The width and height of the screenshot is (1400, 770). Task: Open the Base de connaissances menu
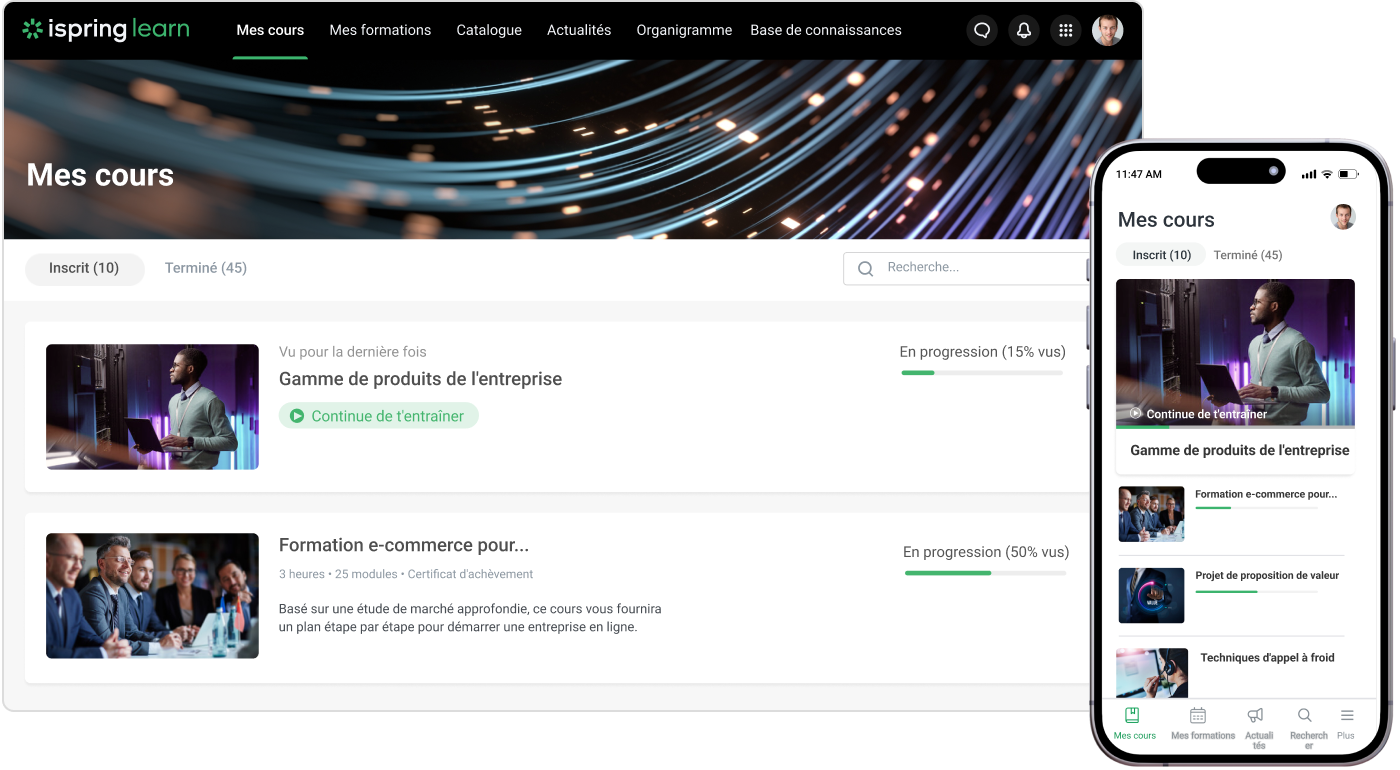[825, 30]
